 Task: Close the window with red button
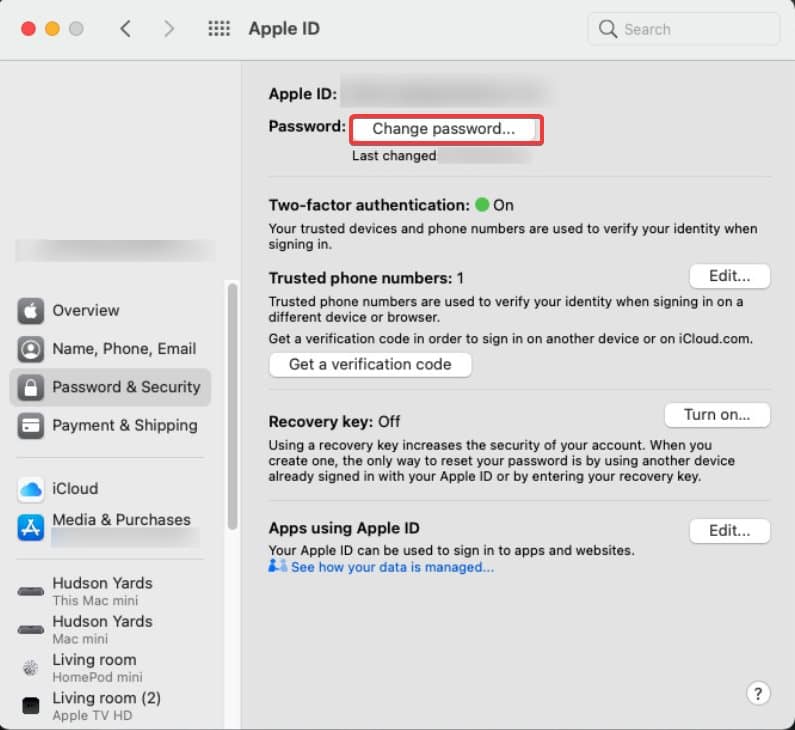[28, 29]
